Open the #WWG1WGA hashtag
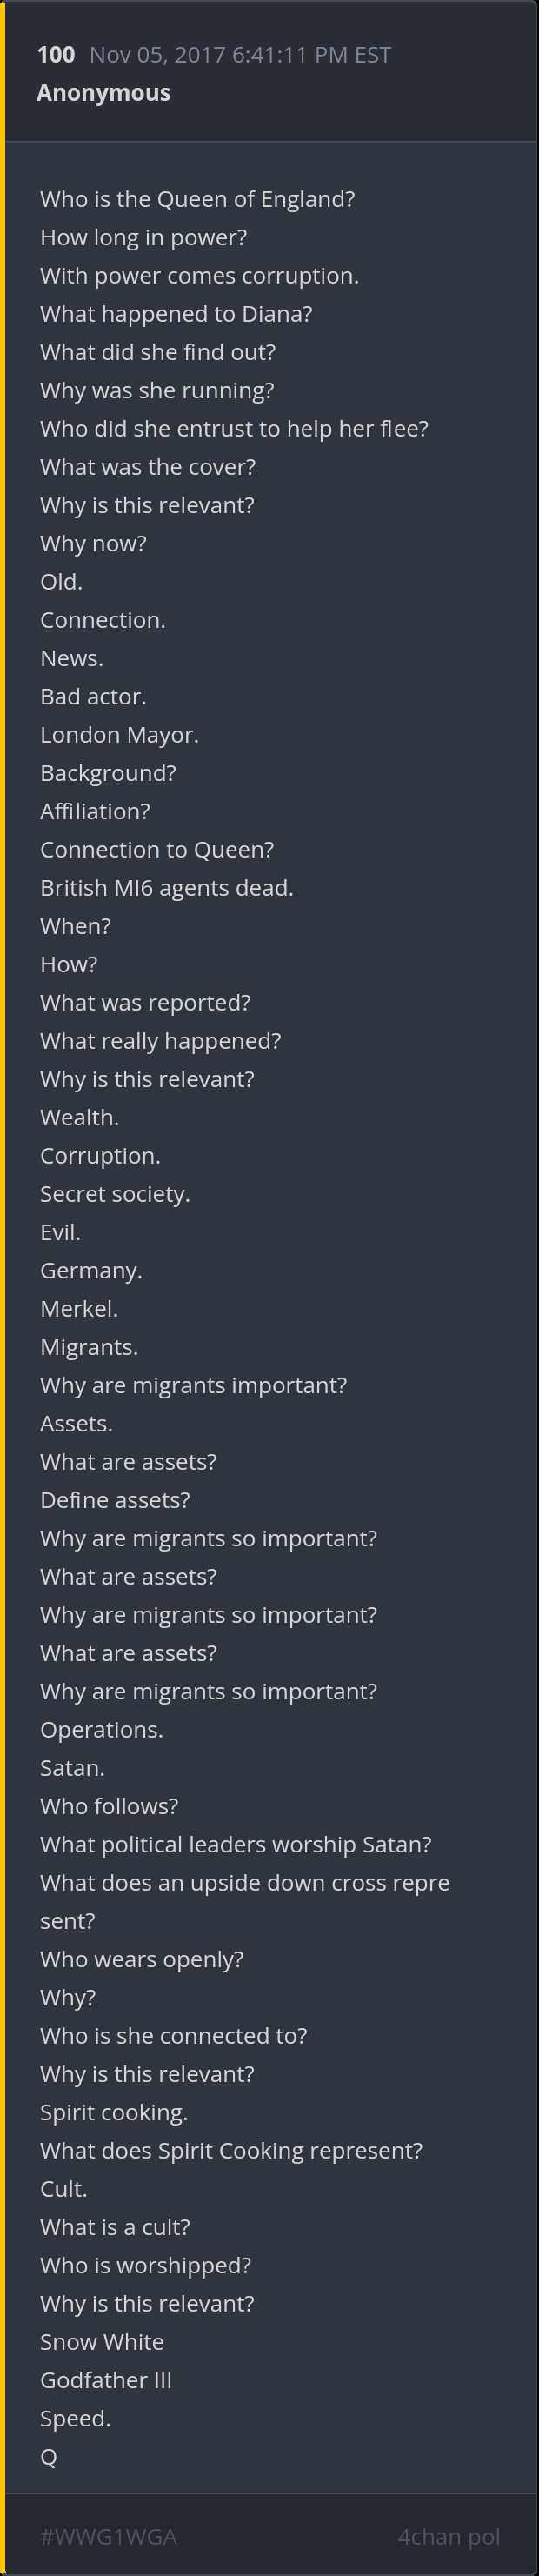 [x=108, y=2537]
